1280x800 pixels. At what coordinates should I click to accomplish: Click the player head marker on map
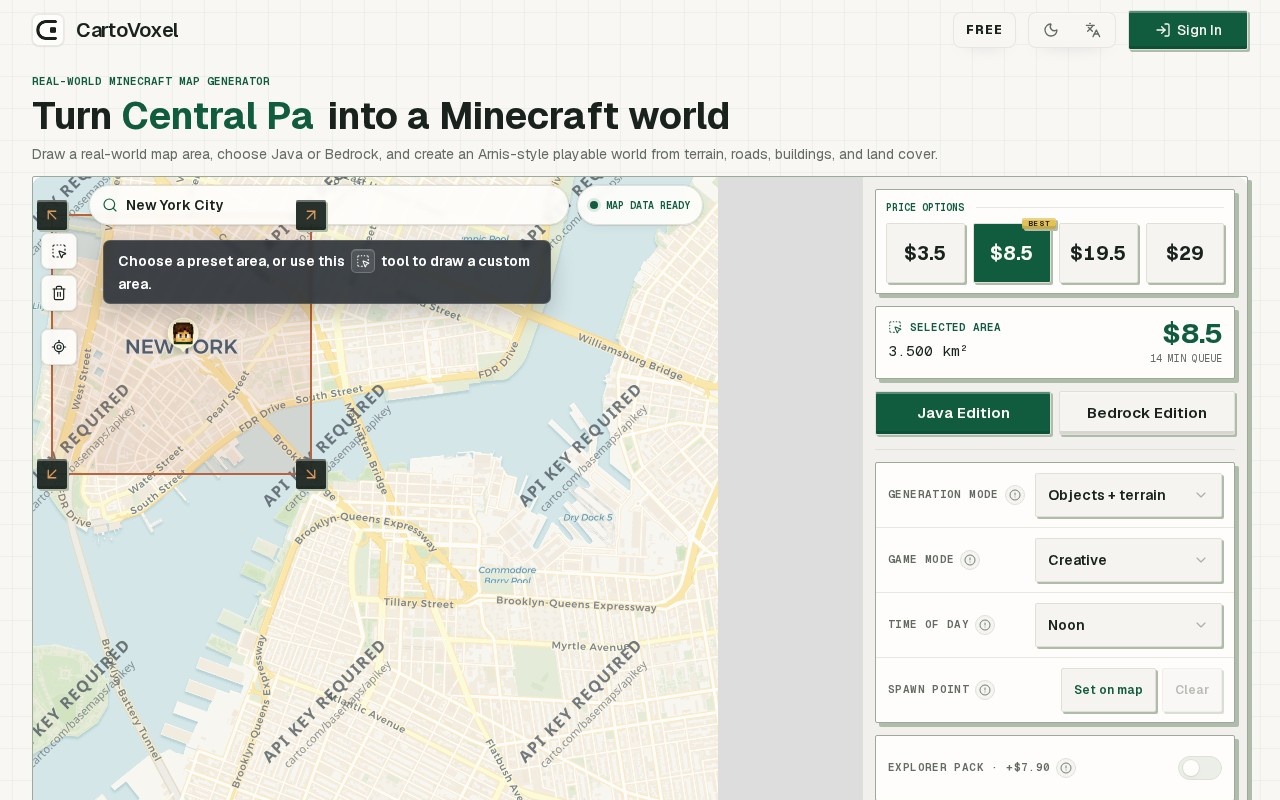pyautogui.click(x=182, y=333)
